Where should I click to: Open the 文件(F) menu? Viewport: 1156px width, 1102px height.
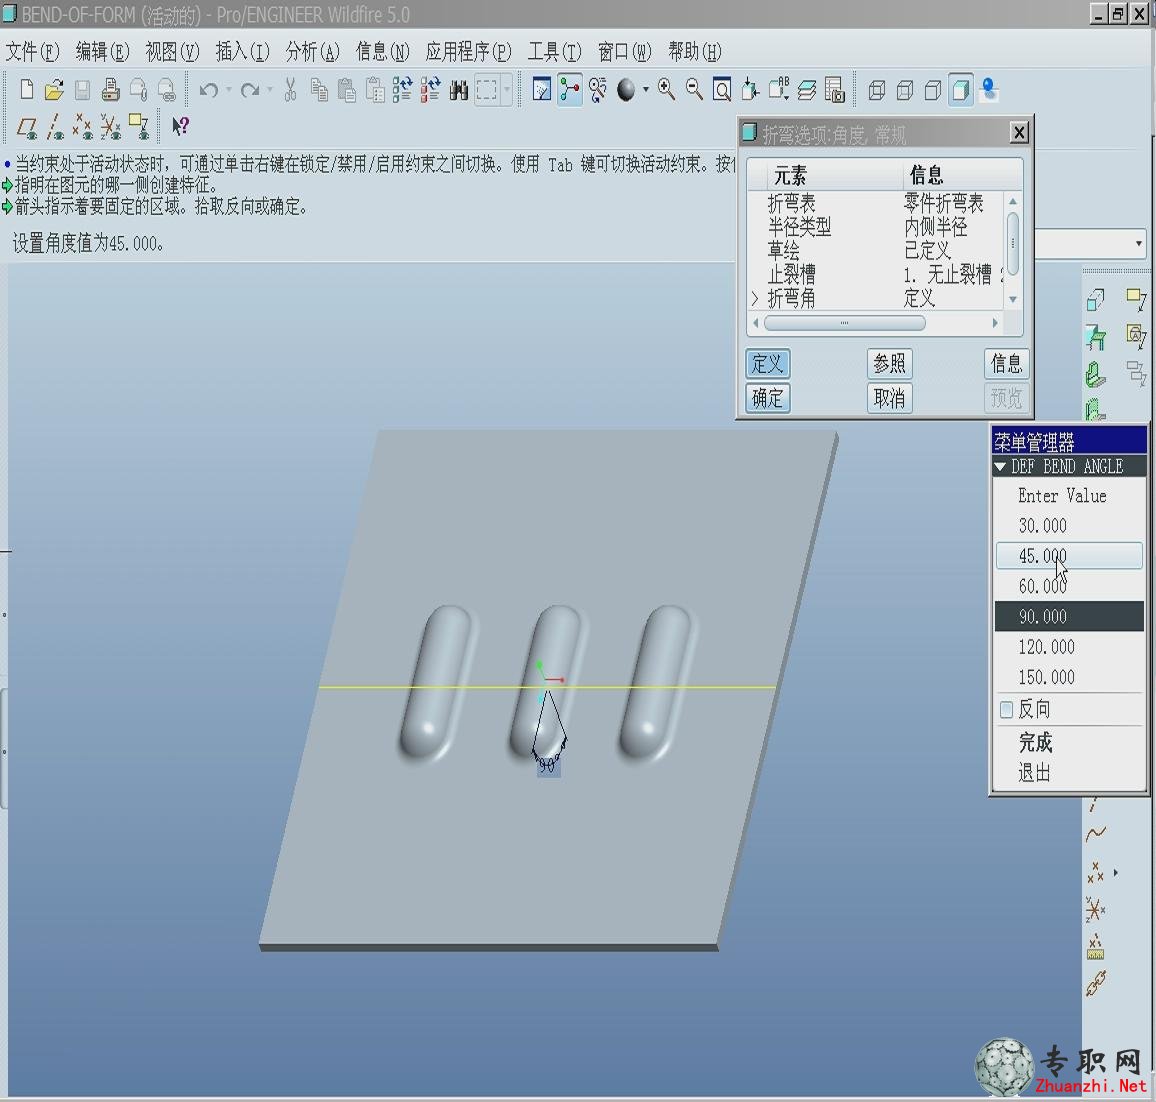coord(32,51)
